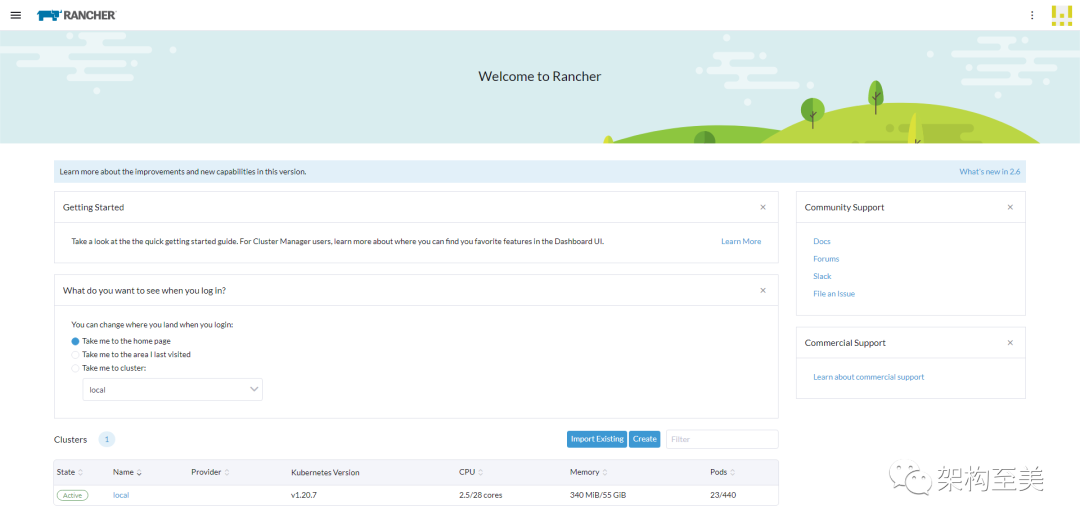Open the Slack link
This screenshot has height=527, width=1080.
pos(822,276)
